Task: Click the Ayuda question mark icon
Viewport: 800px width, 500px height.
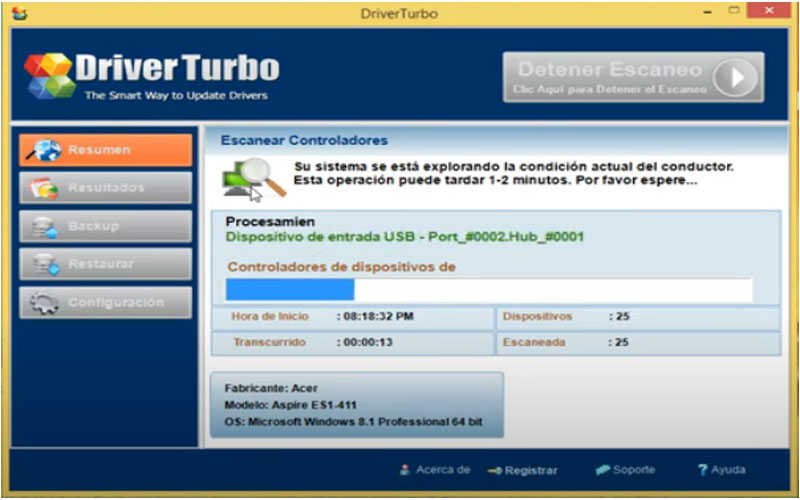Action: pyautogui.click(x=703, y=470)
